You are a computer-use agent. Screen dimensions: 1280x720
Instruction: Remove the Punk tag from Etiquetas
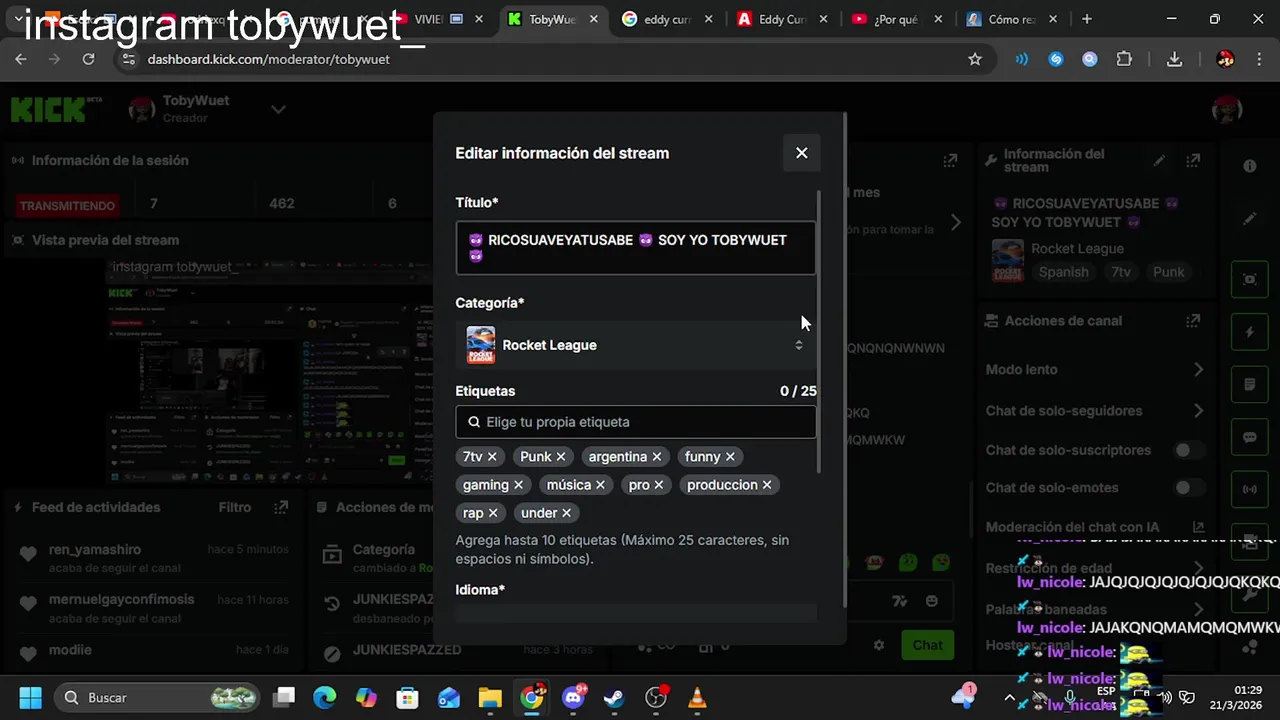coord(561,457)
